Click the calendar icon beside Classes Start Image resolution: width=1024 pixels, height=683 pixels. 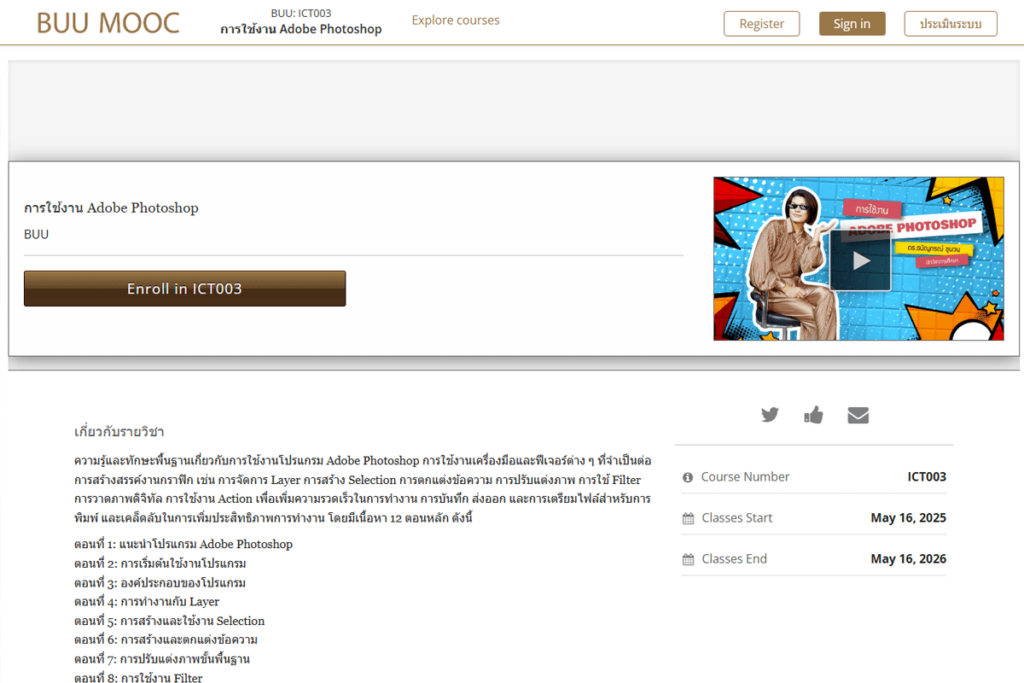(x=688, y=519)
